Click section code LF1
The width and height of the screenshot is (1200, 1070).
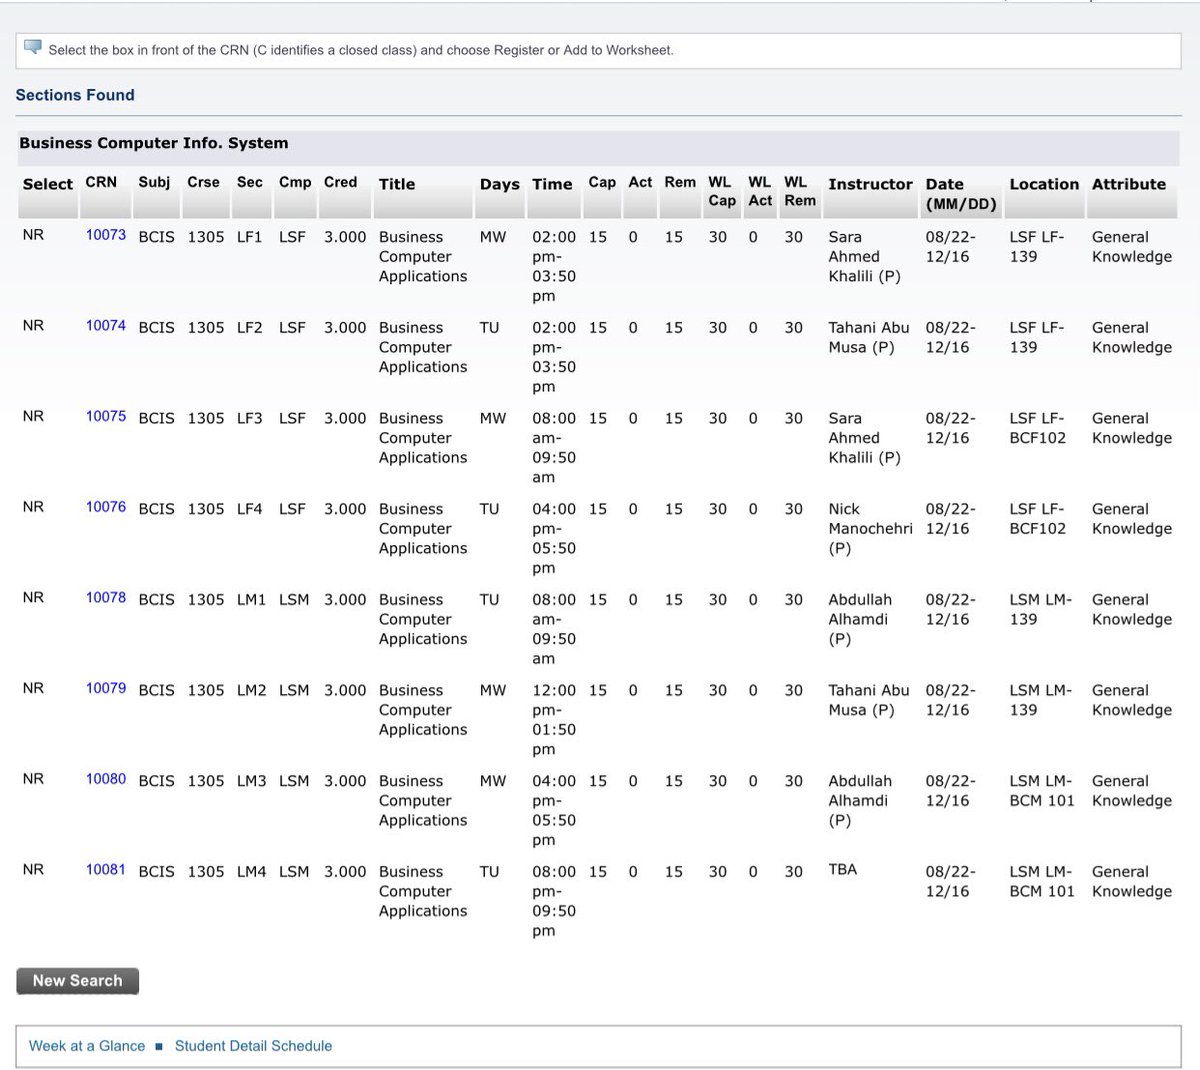pos(249,237)
